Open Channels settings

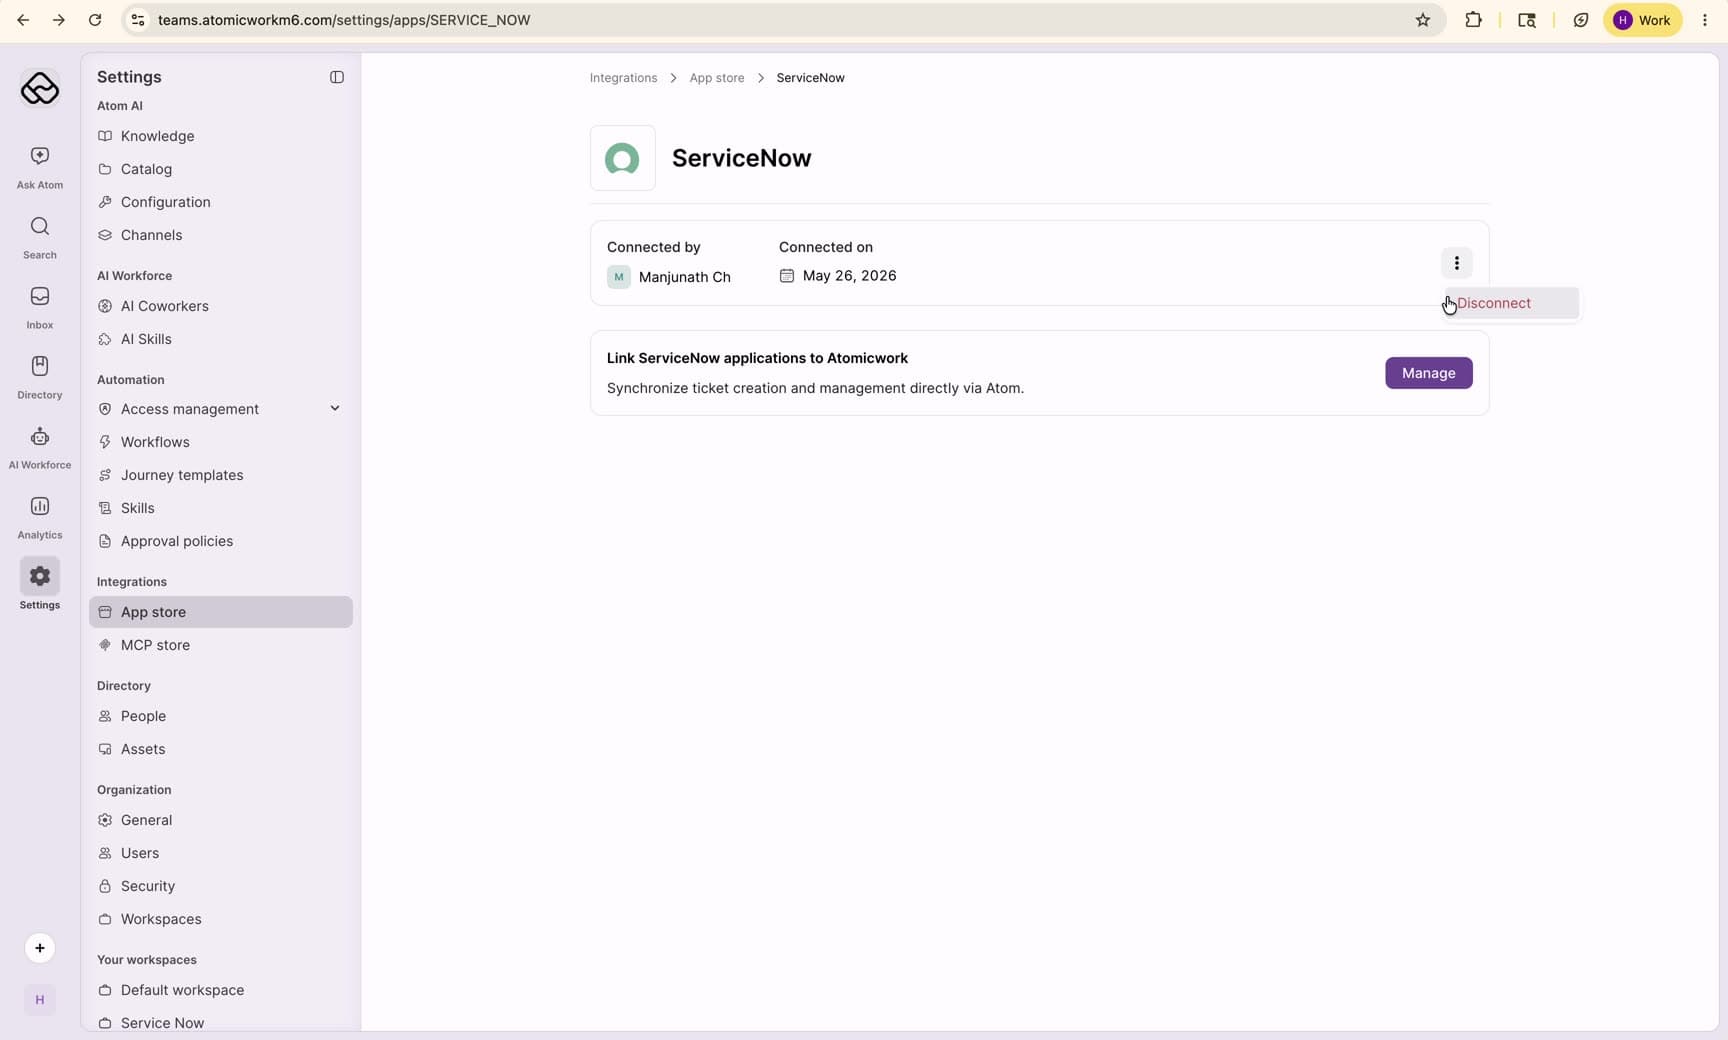coord(221,235)
